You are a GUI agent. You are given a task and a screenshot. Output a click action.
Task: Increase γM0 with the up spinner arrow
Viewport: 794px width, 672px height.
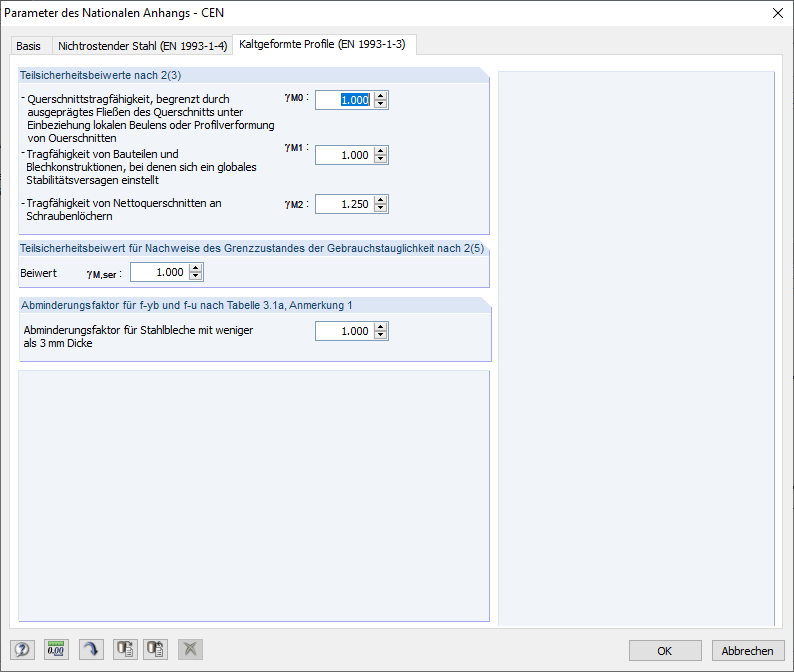[x=381, y=96]
